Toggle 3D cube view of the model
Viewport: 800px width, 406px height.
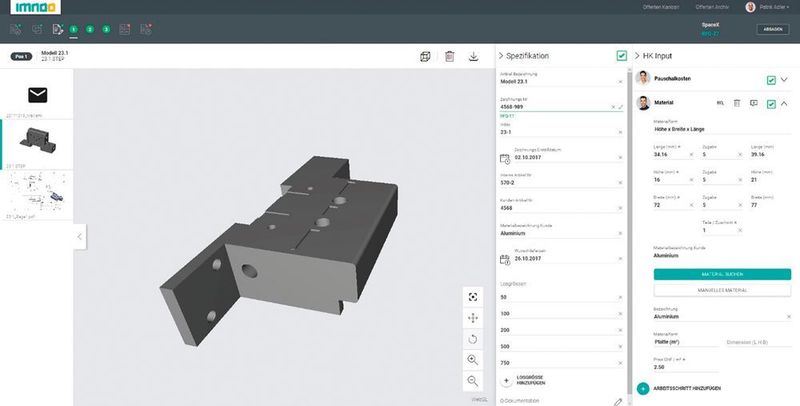point(425,57)
